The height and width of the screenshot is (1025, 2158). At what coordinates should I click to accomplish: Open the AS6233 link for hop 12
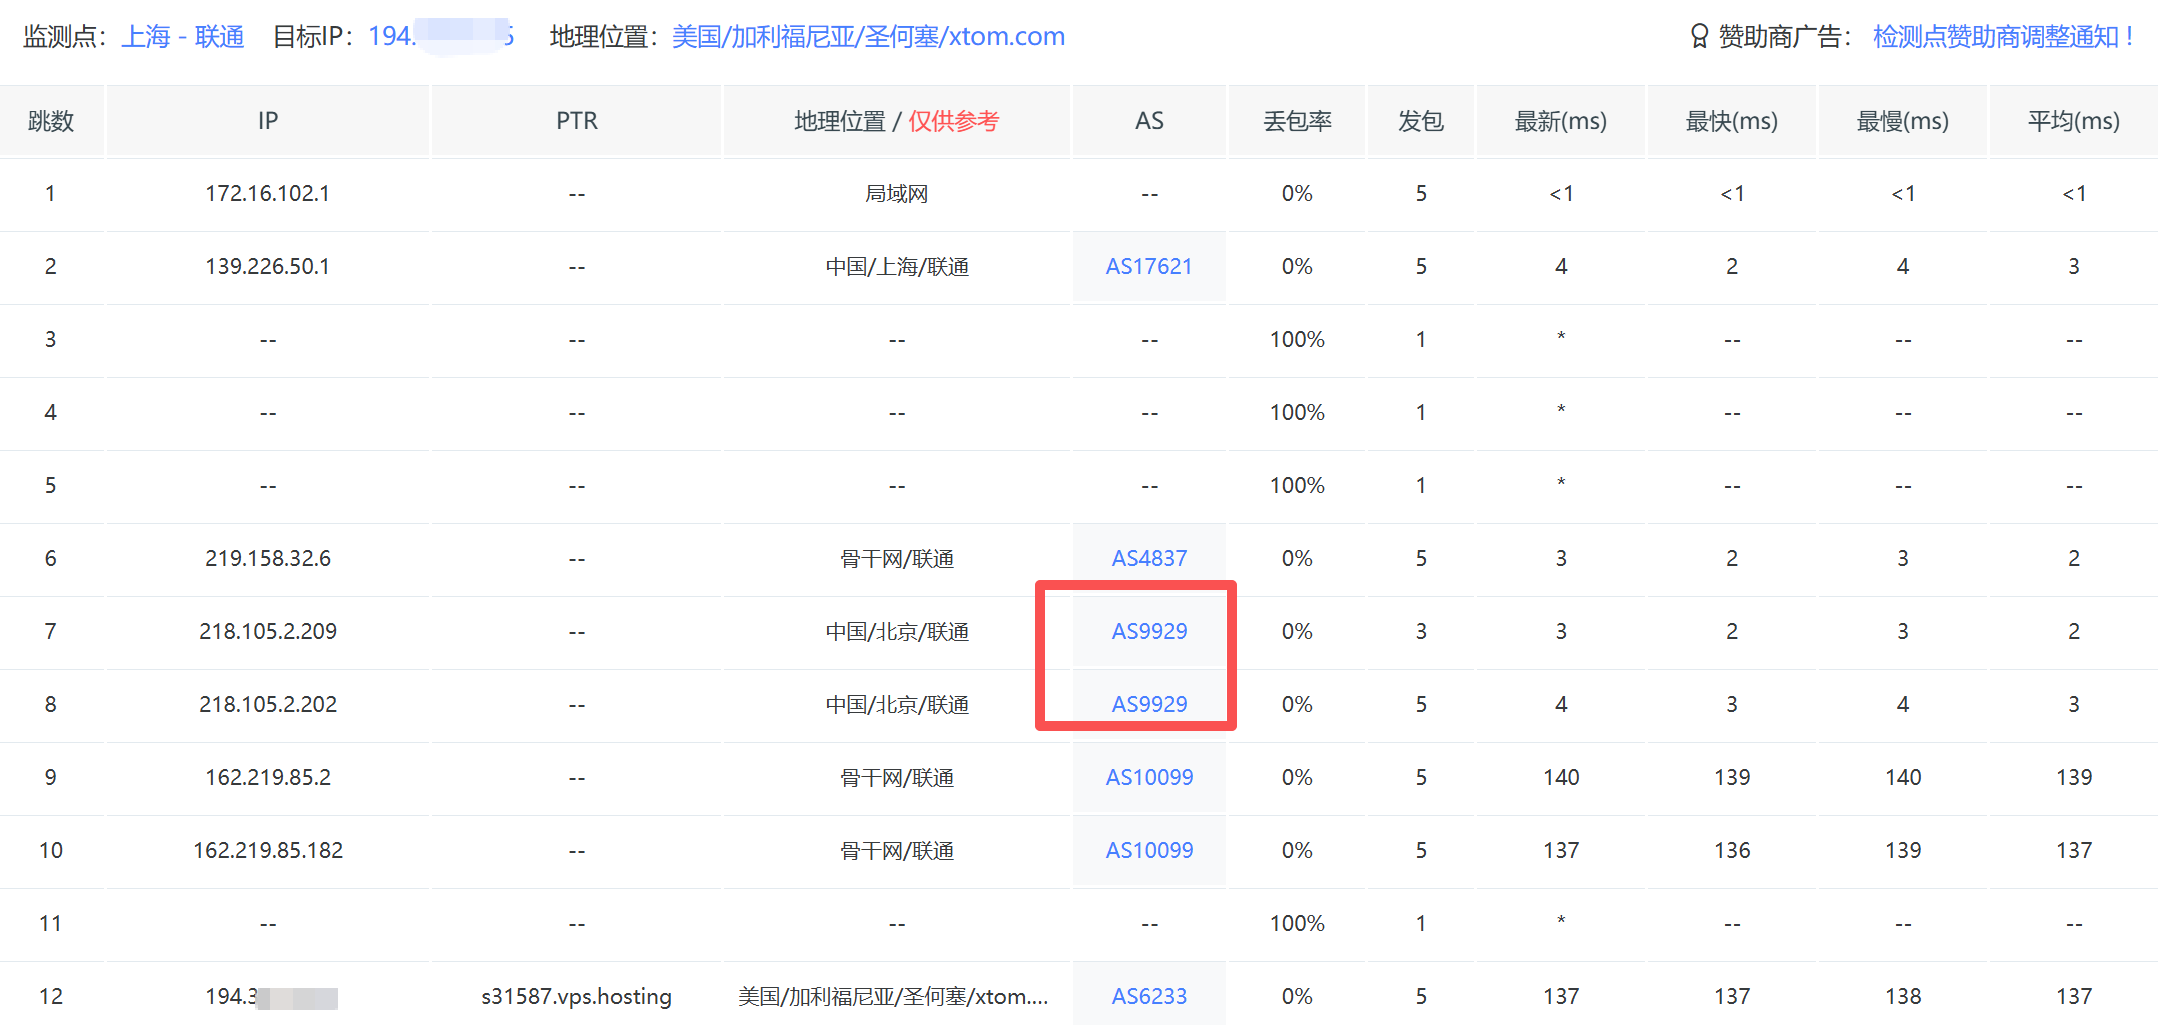click(1149, 997)
